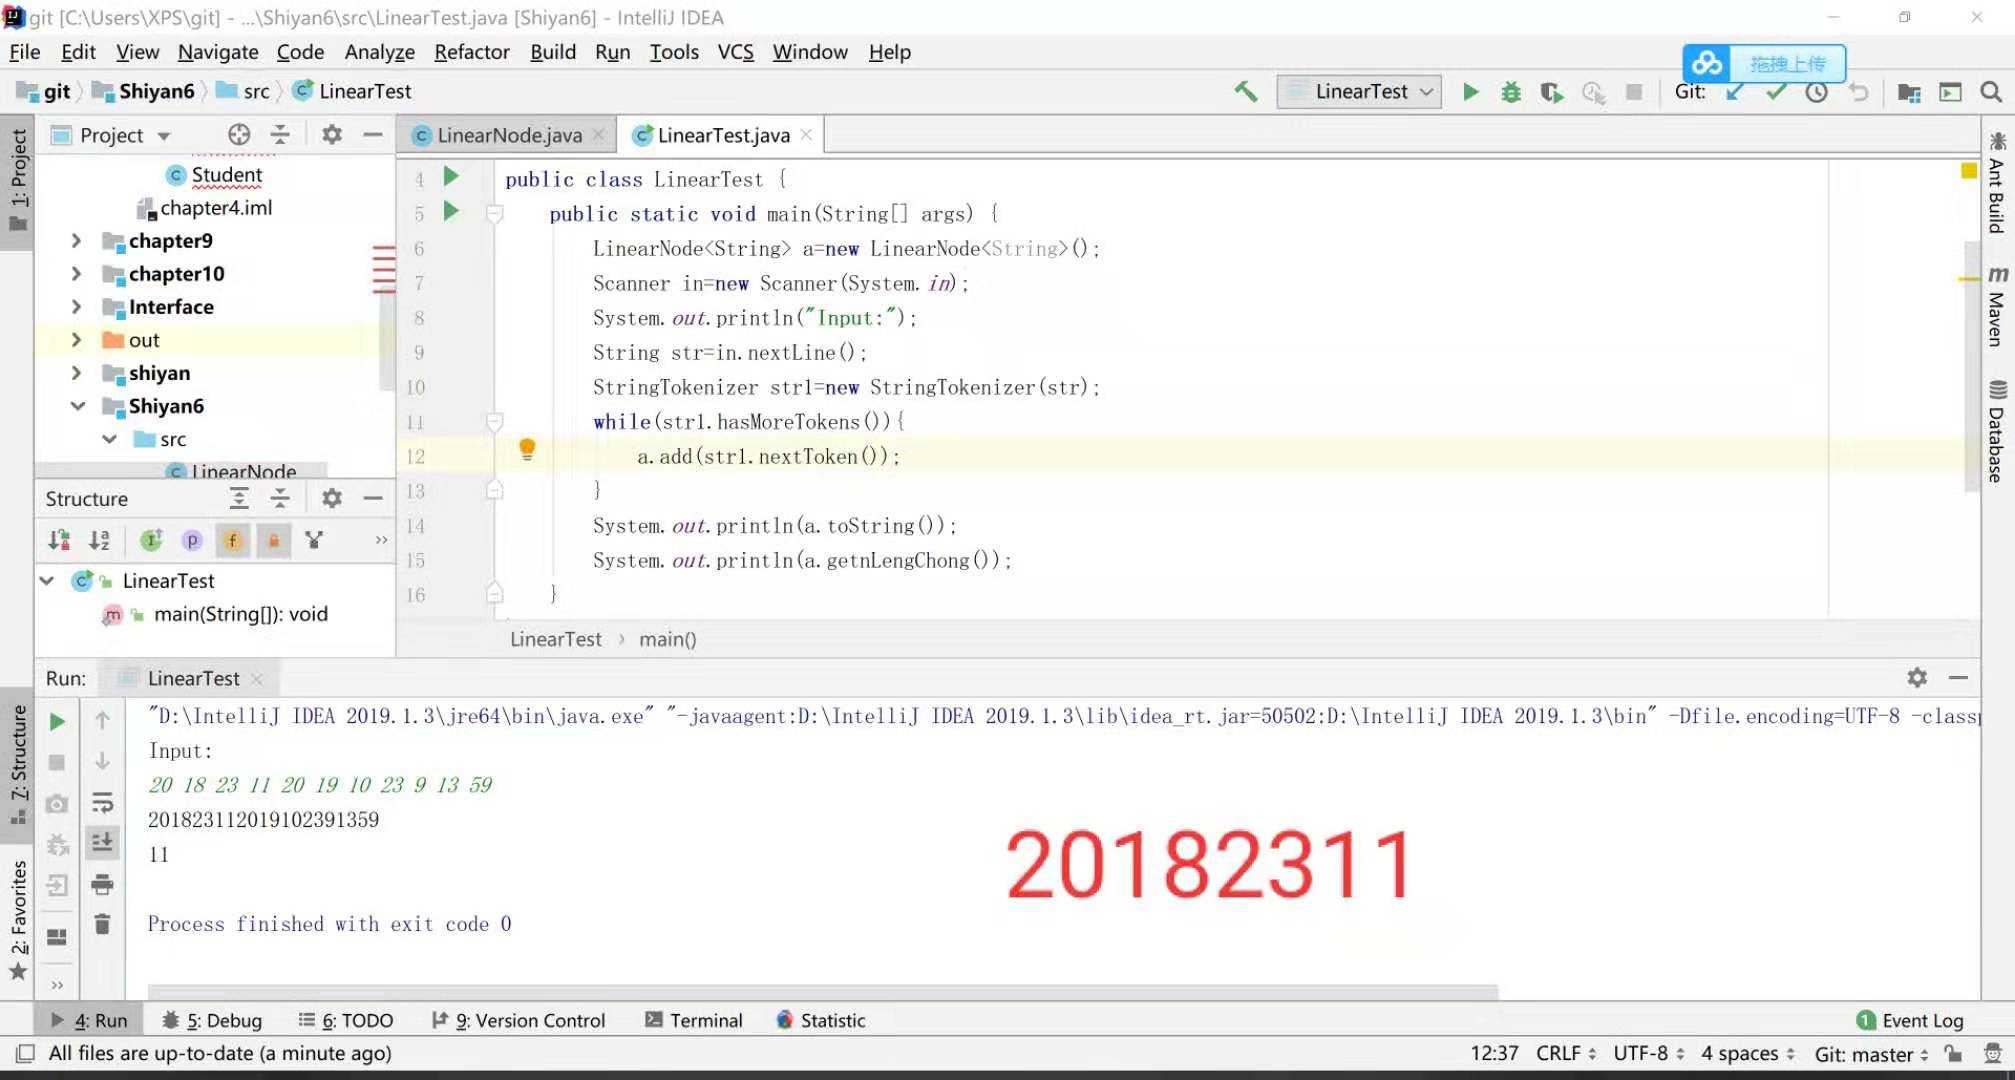Expand the Interface folder
The height and width of the screenshot is (1080, 2015).
tap(76, 307)
